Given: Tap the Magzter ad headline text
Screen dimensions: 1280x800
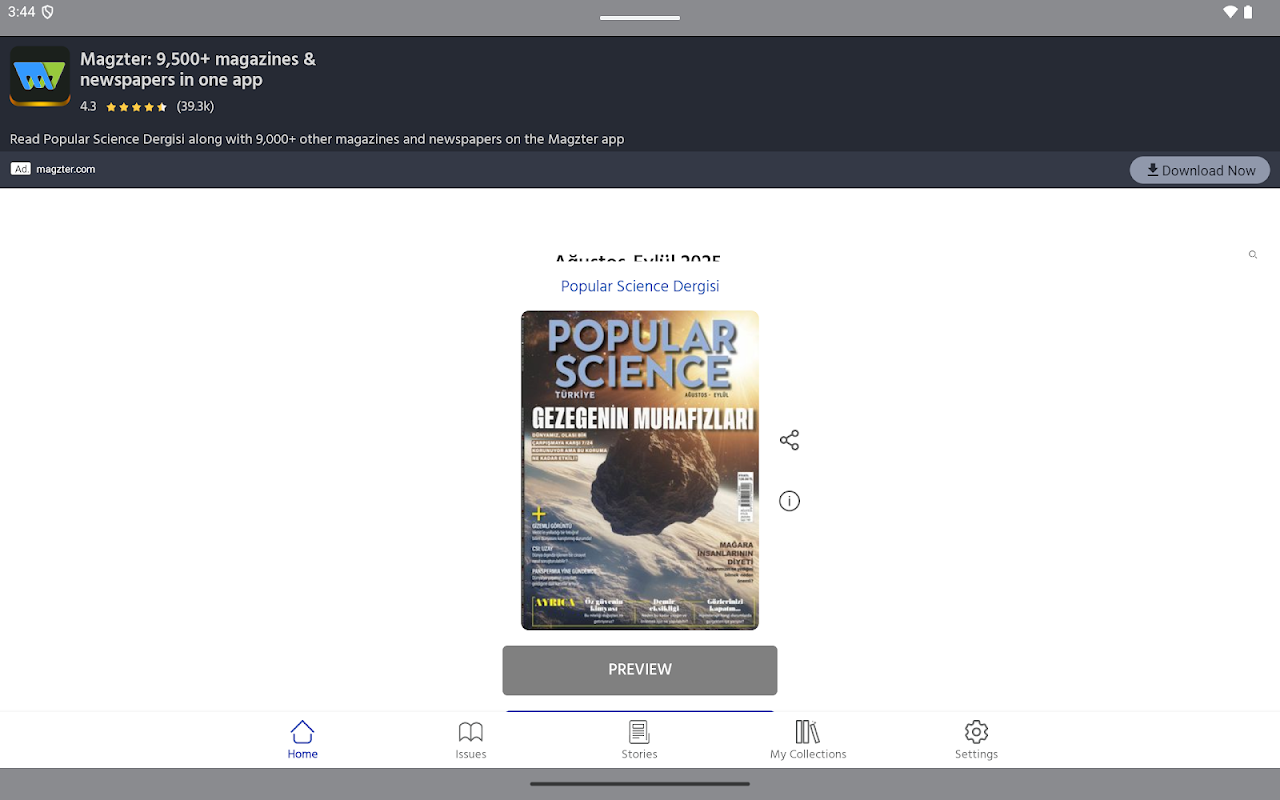Looking at the screenshot, I should [198, 69].
